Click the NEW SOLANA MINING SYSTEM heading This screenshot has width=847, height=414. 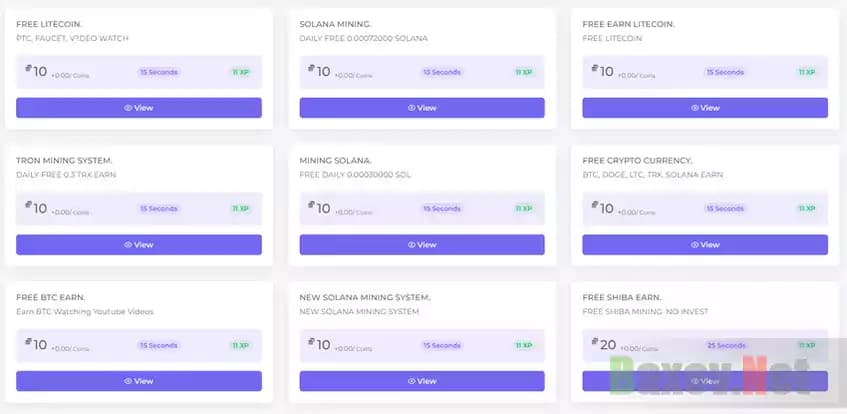click(x=365, y=297)
